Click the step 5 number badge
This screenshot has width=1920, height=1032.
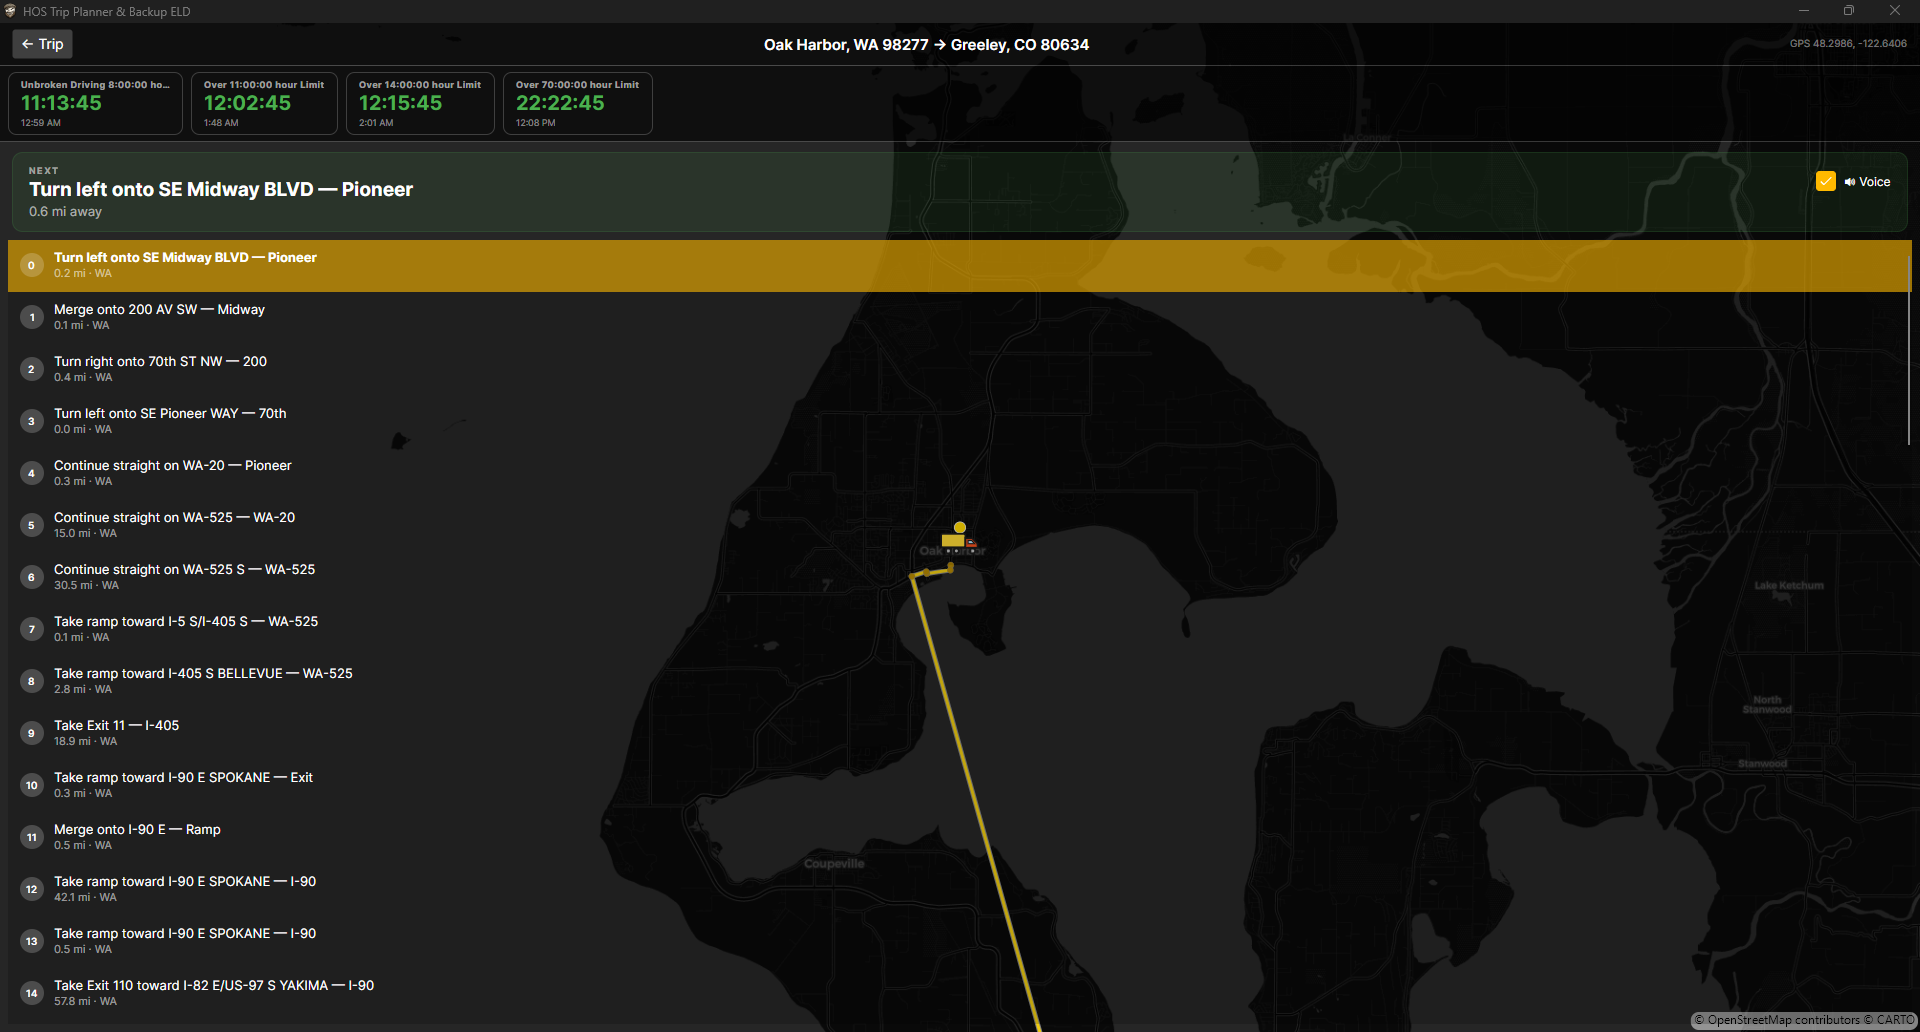pyautogui.click(x=32, y=526)
